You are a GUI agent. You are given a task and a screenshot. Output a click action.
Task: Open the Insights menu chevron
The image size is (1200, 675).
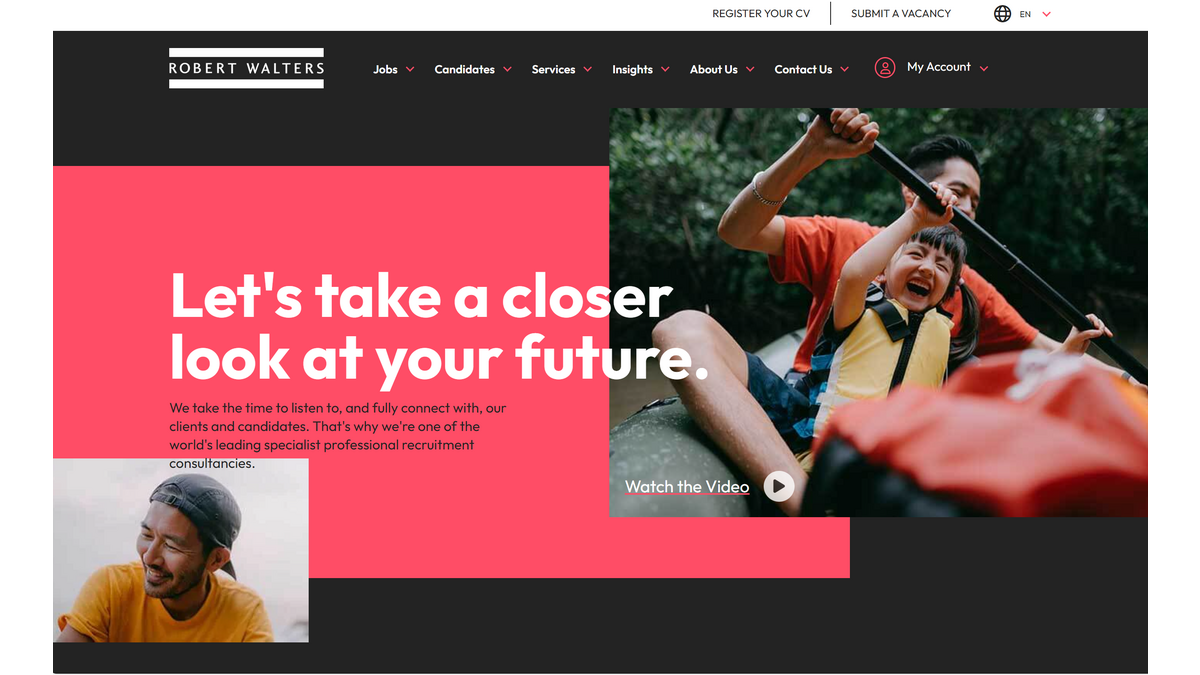tap(665, 70)
